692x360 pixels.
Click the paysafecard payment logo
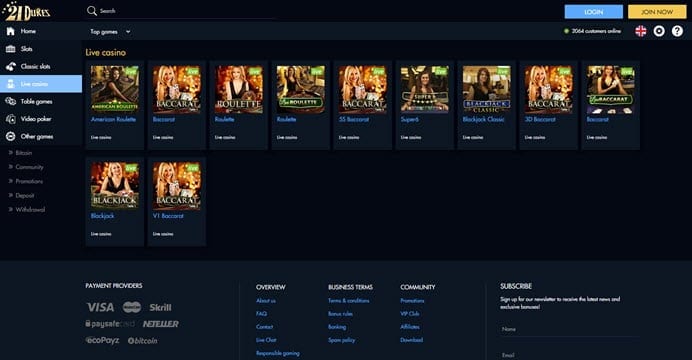coord(110,324)
